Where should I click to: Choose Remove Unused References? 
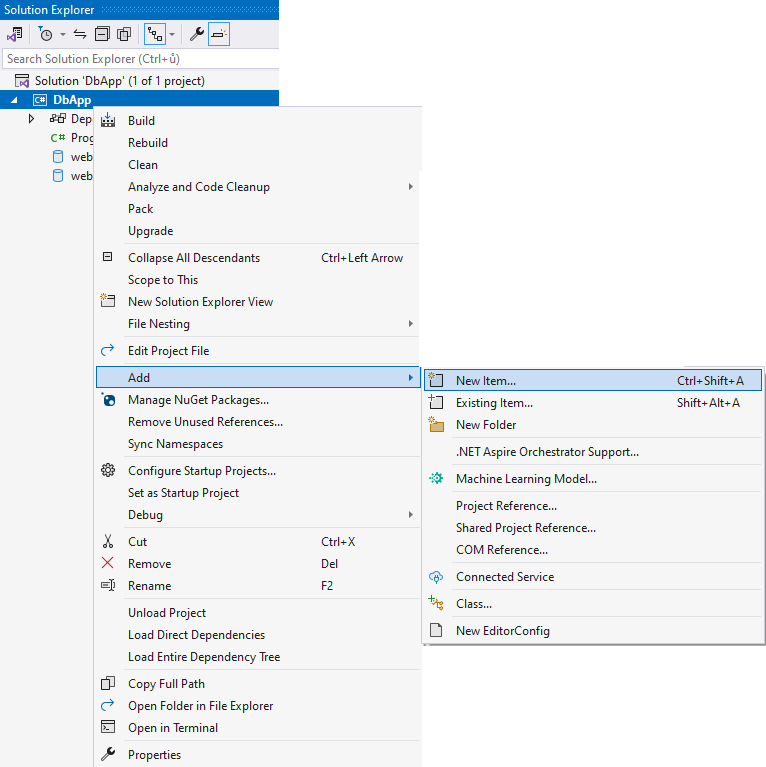tap(258, 422)
